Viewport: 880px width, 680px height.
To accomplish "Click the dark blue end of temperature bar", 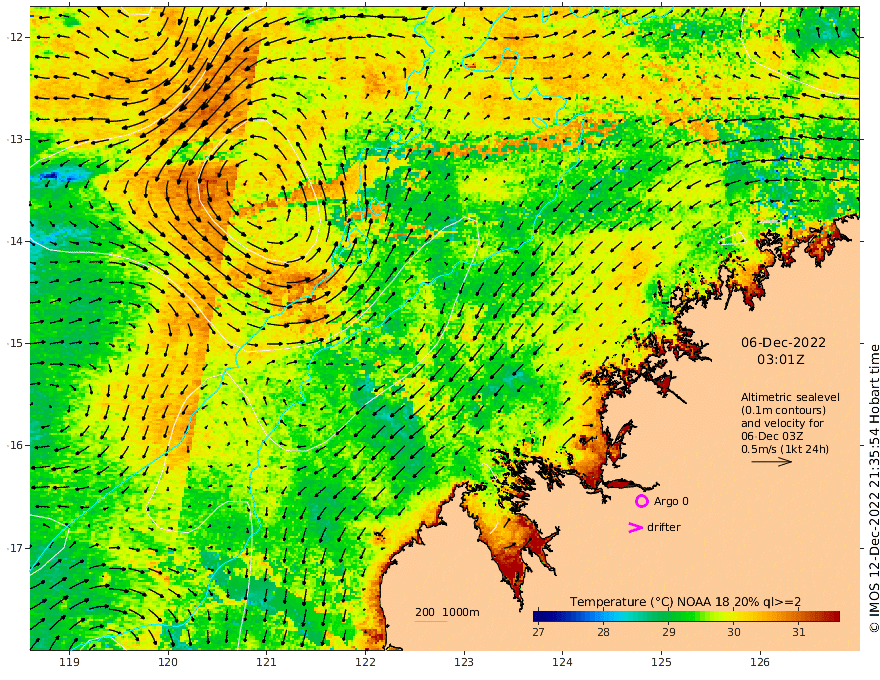I will (x=539, y=616).
